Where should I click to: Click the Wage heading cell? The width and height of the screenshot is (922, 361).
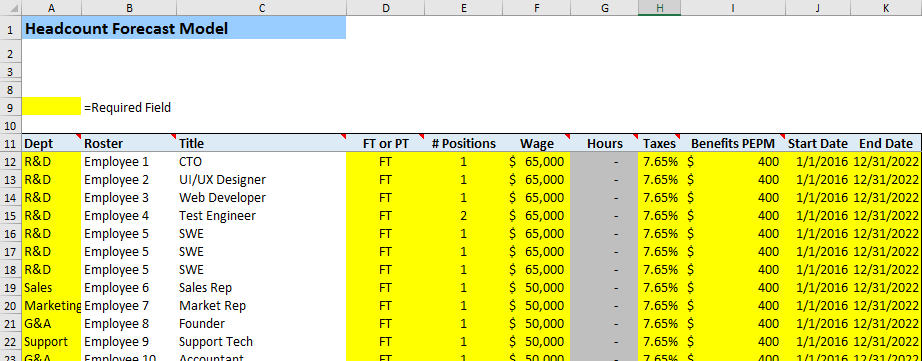[536, 143]
